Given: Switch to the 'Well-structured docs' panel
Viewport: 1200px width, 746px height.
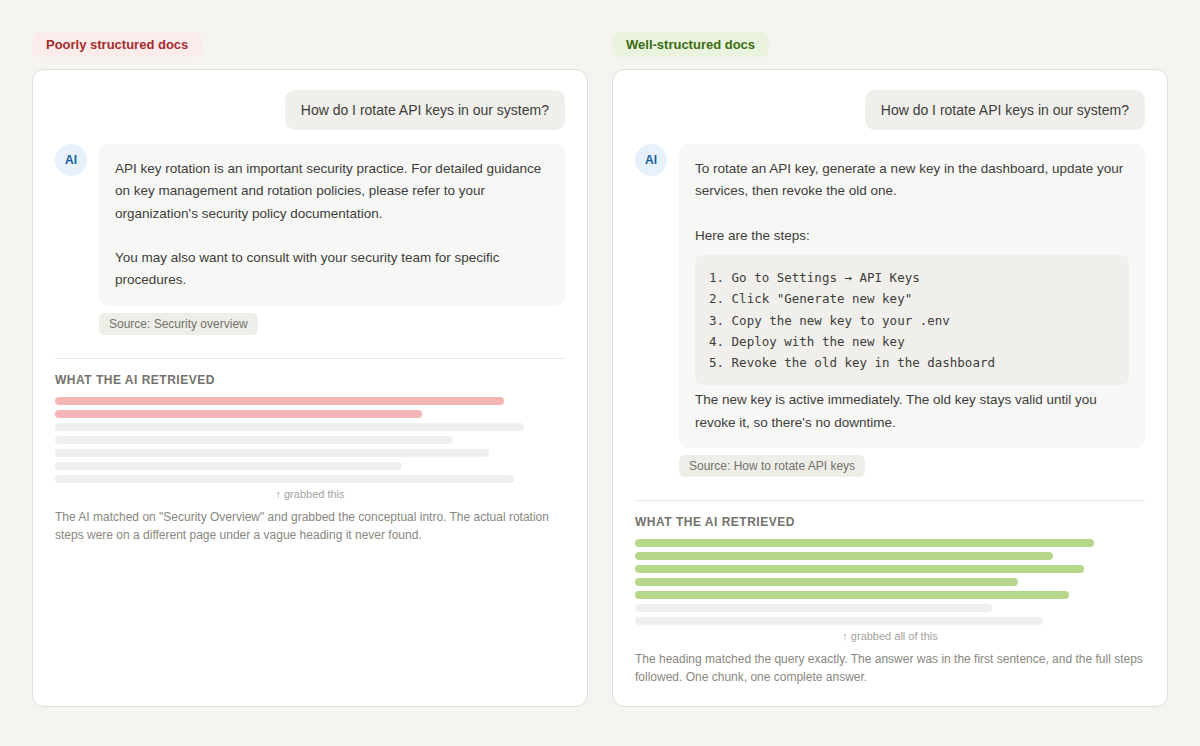Looking at the screenshot, I should tap(889, 387).
